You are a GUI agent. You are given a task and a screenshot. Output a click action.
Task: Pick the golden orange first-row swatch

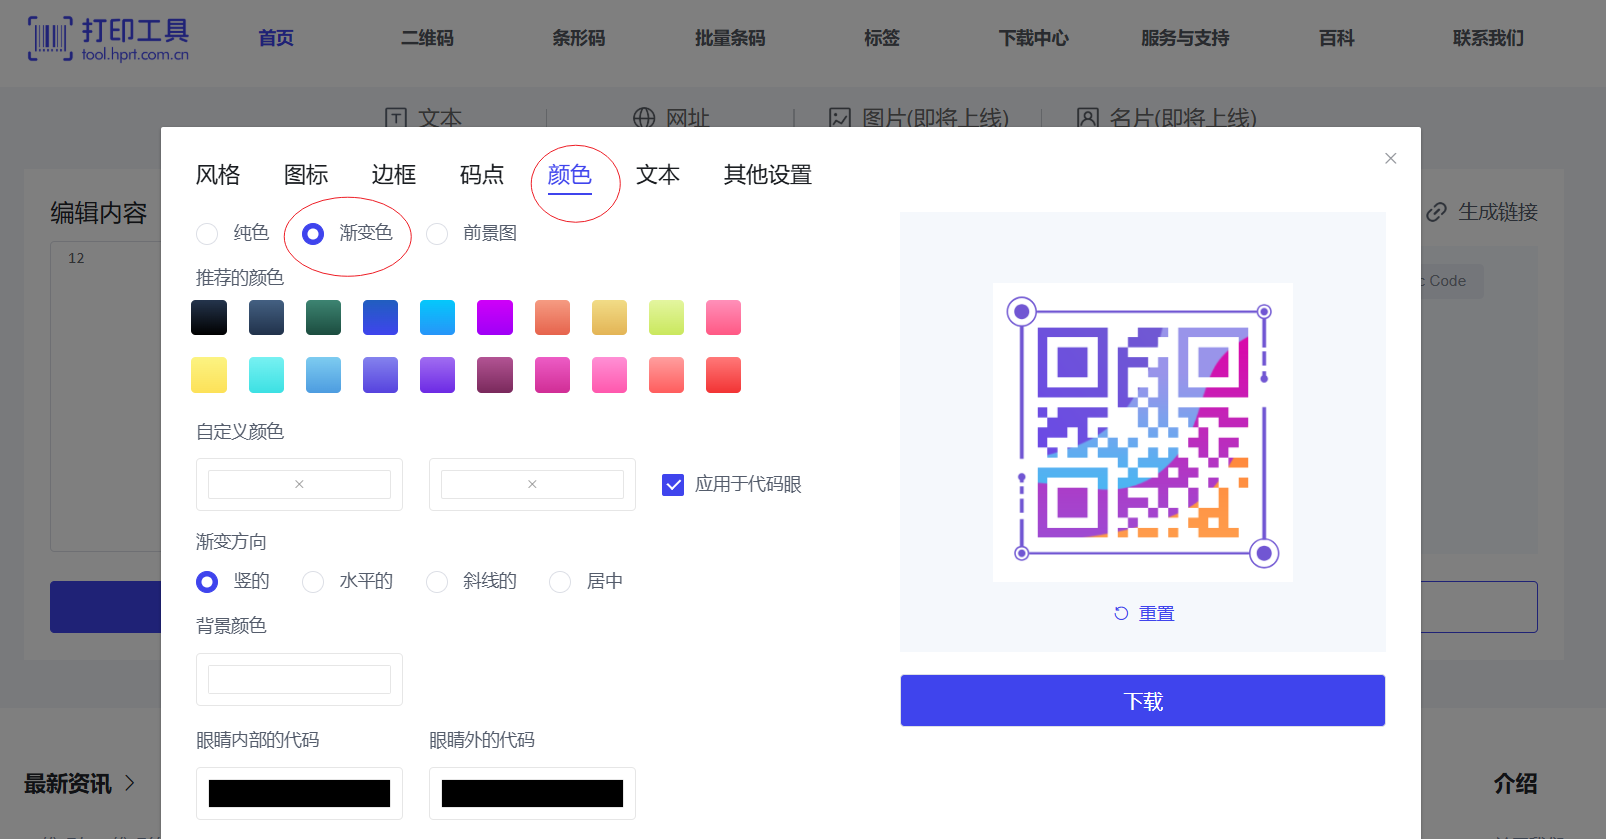[x=609, y=318]
